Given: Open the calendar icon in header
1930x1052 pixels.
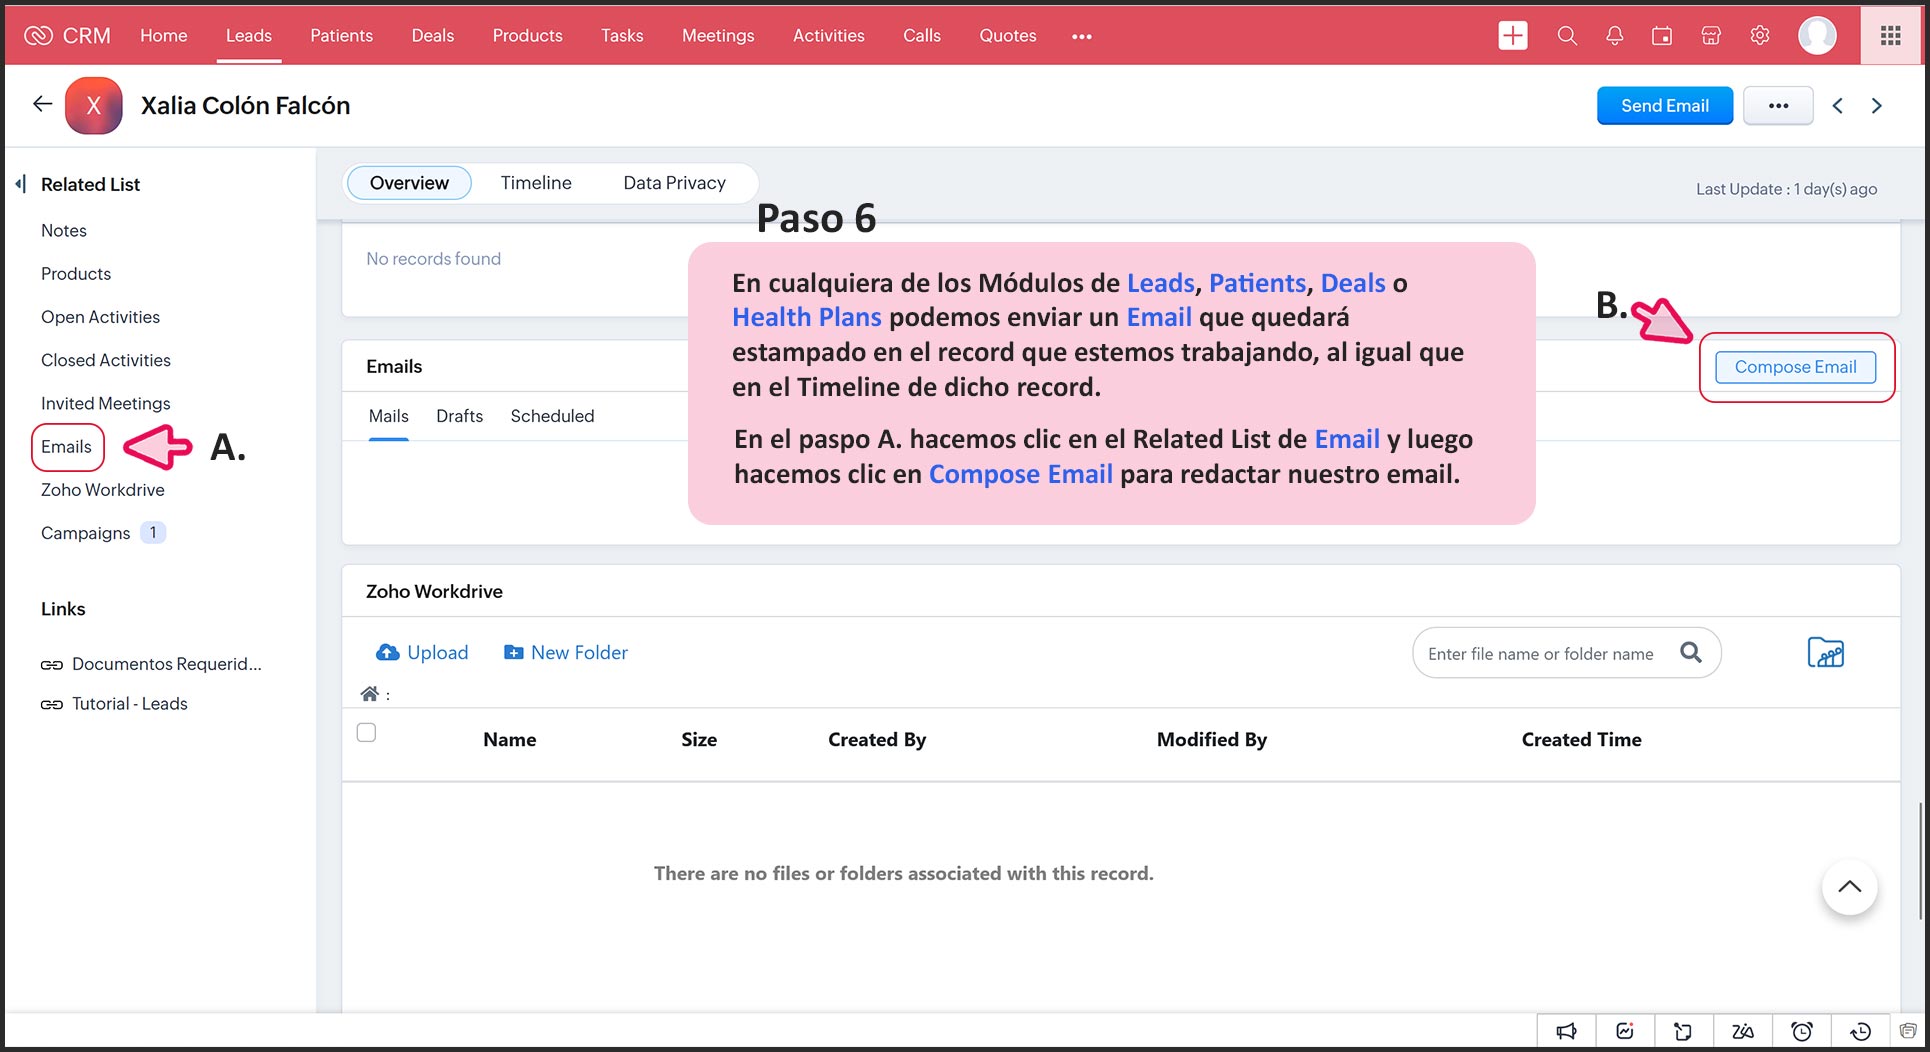Looking at the screenshot, I should [x=1662, y=36].
